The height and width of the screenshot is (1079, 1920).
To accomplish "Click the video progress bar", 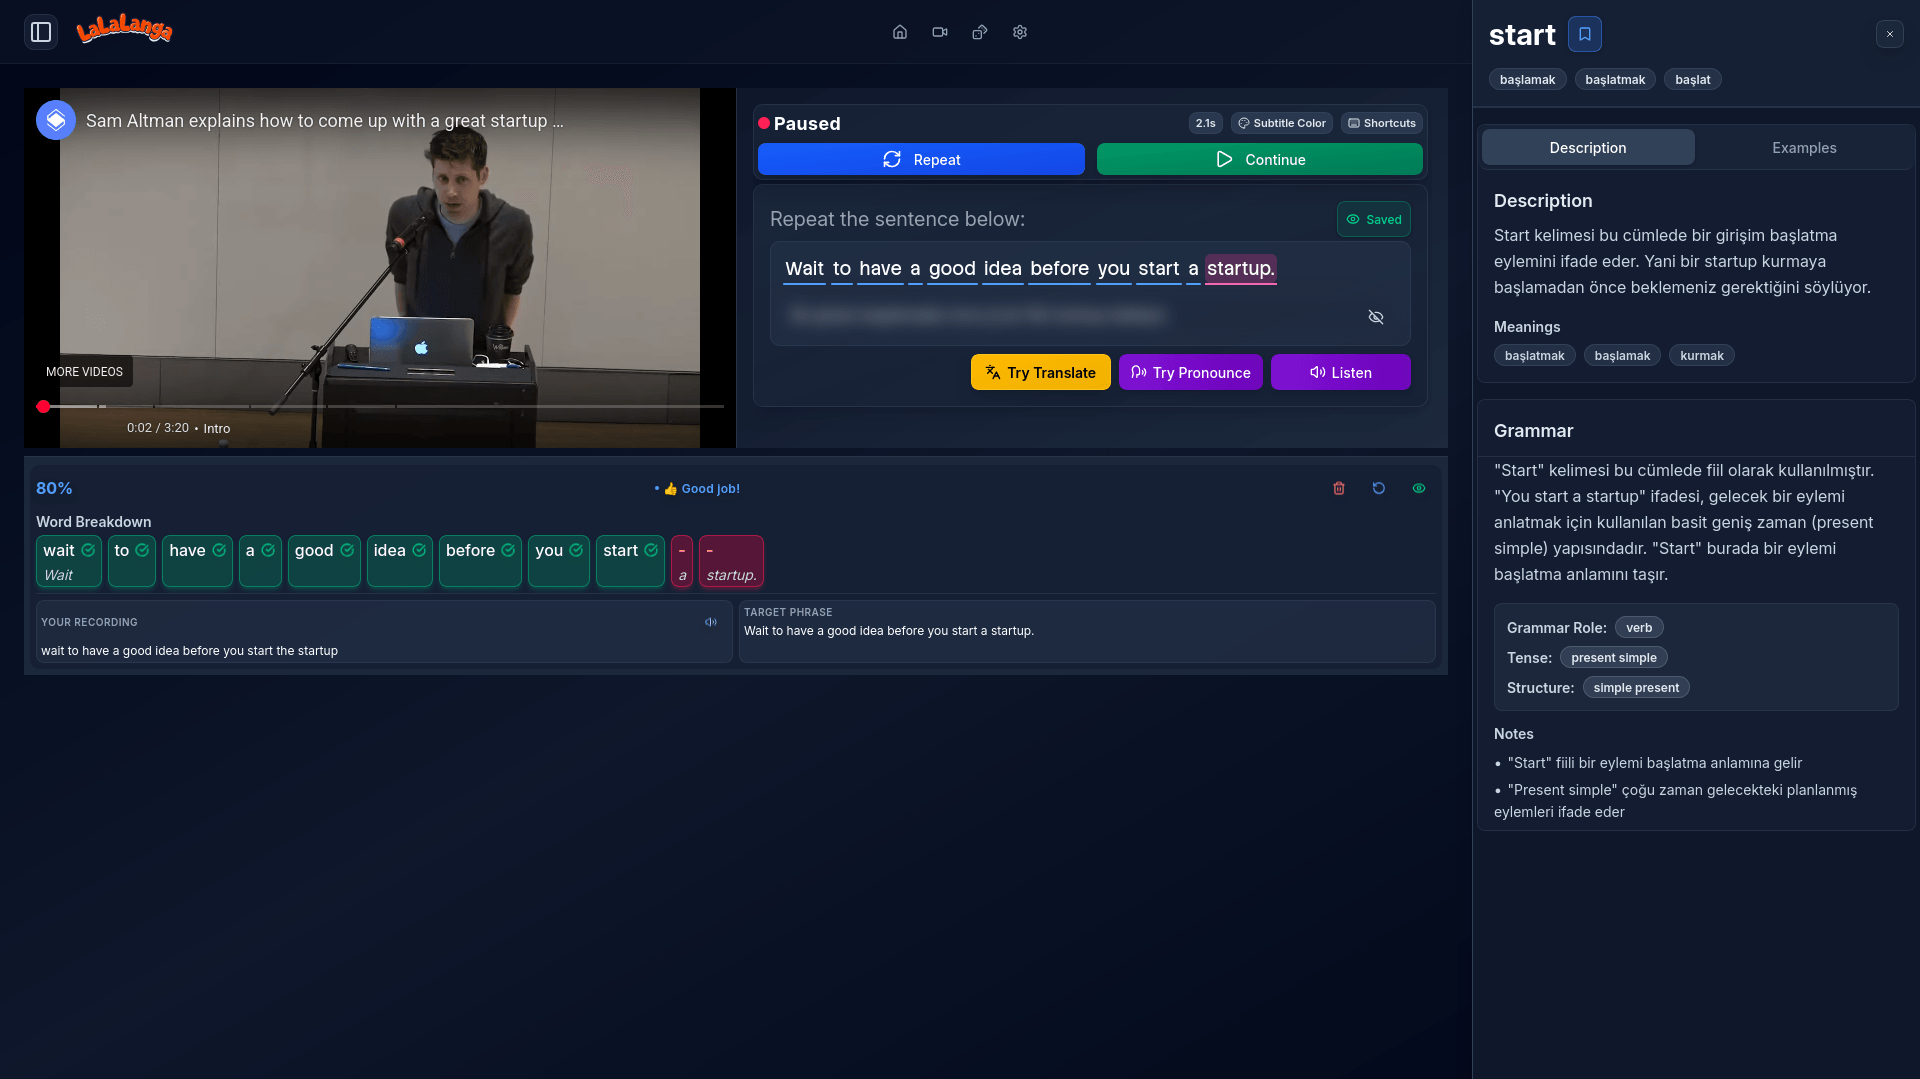I will pyautogui.click(x=380, y=406).
